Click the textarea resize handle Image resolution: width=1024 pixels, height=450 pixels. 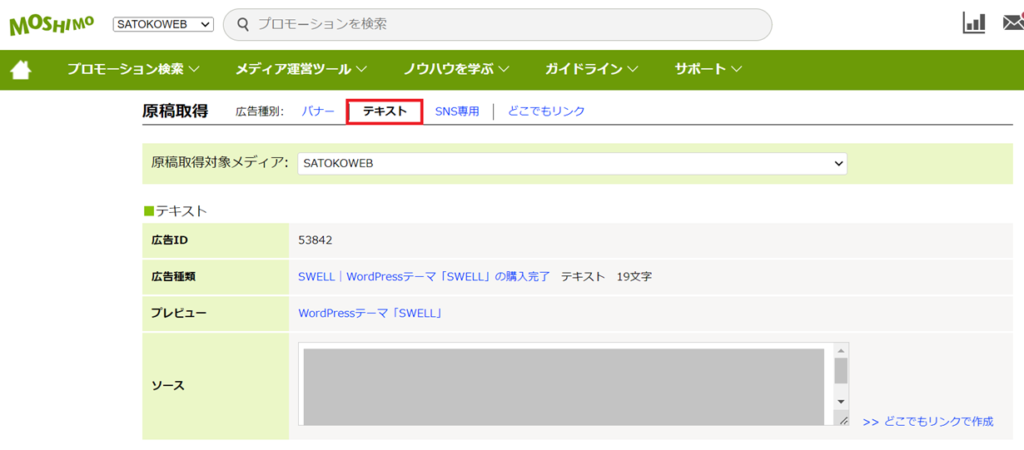[842, 420]
